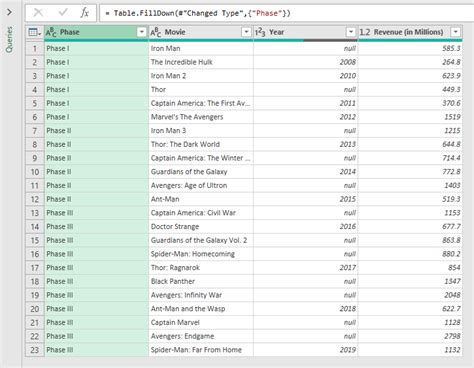Click Avengers: Age of Ultron cell
Viewport: 474px width, 368px height.
[x=201, y=186]
